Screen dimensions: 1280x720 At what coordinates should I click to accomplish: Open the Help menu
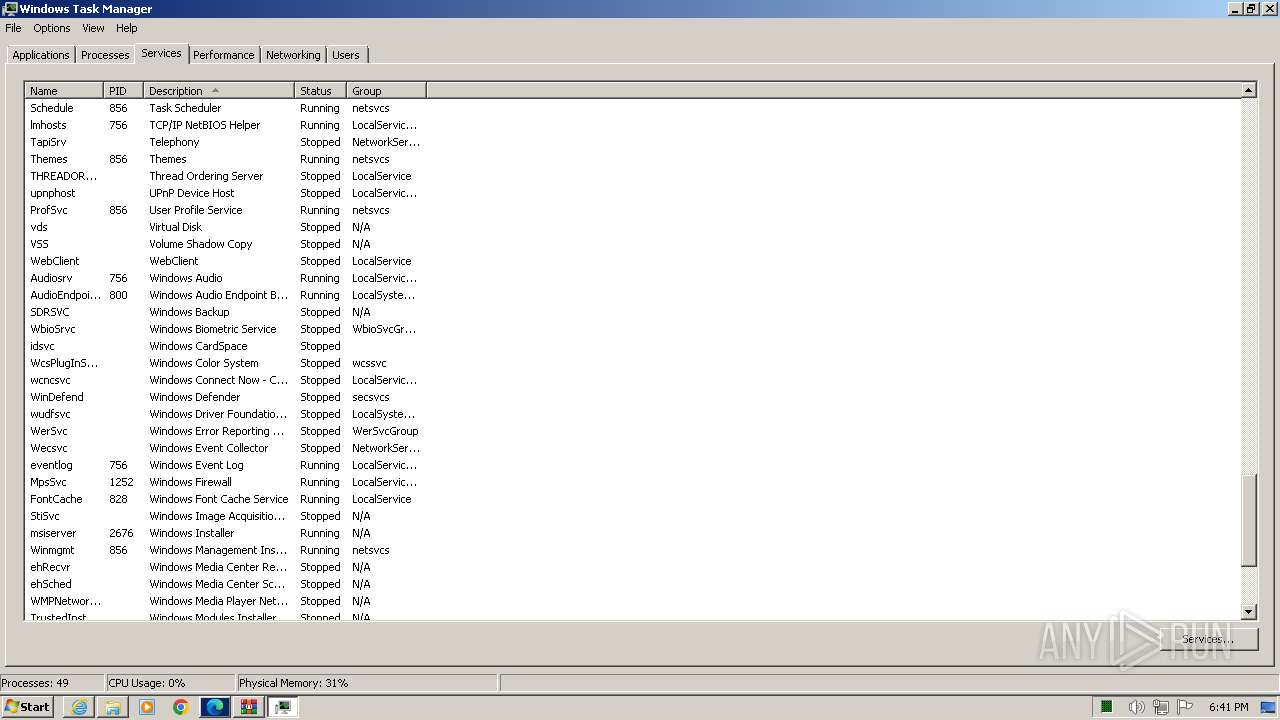tap(127, 28)
